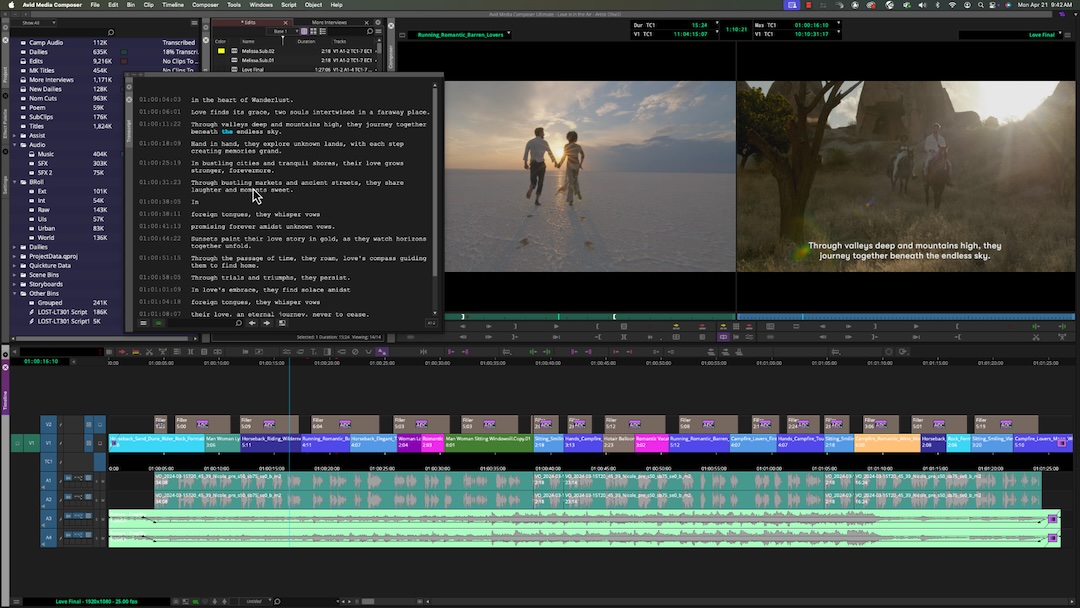The height and width of the screenshot is (608, 1080).
Task: Open the Running_Romantic_Barren_Lovers clip name menu
Action: tap(508, 33)
